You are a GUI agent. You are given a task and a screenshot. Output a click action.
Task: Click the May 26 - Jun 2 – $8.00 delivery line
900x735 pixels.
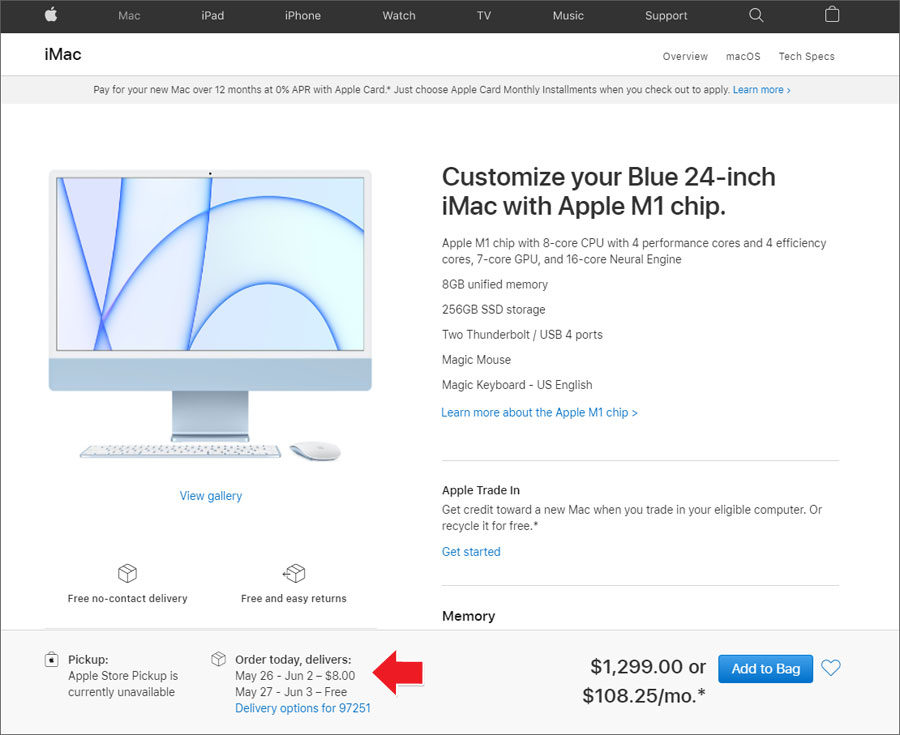[x=295, y=676]
